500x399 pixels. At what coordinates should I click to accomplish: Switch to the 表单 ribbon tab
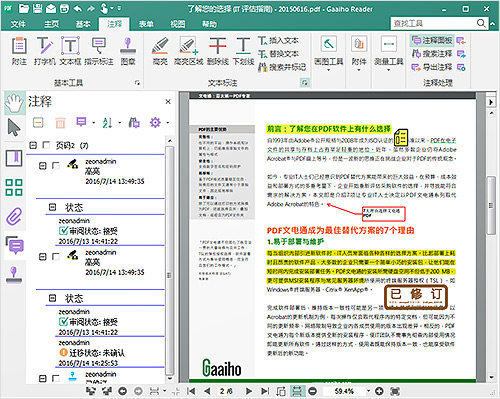coord(146,24)
